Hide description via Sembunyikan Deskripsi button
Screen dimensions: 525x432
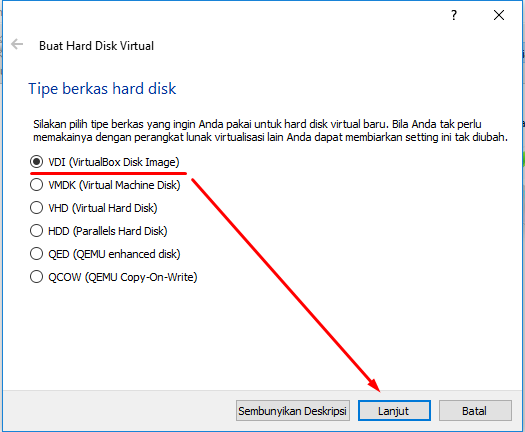coord(293,411)
